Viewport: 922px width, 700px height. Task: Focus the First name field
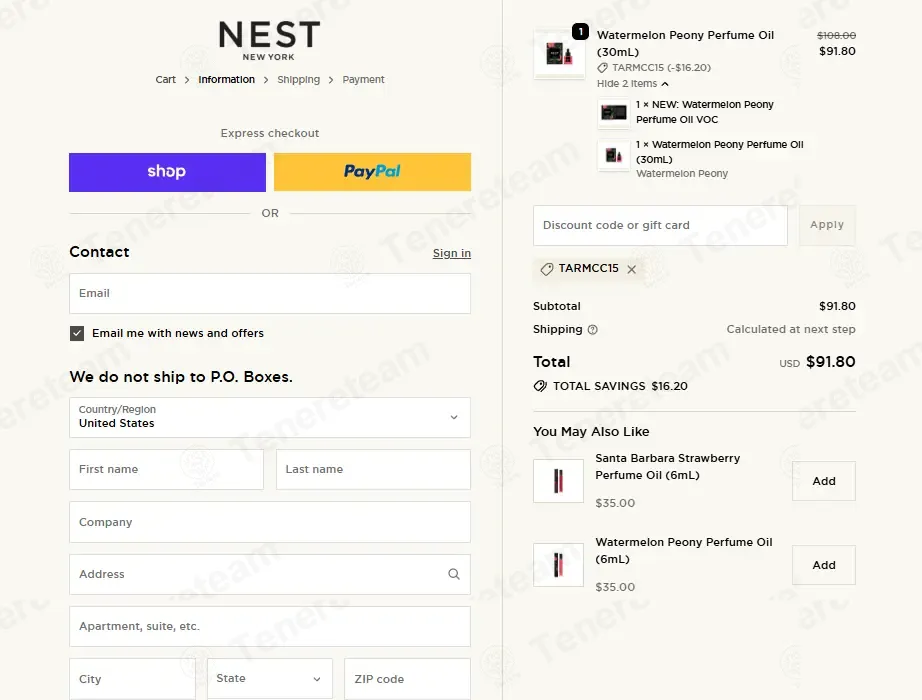pyautogui.click(x=166, y=469)
